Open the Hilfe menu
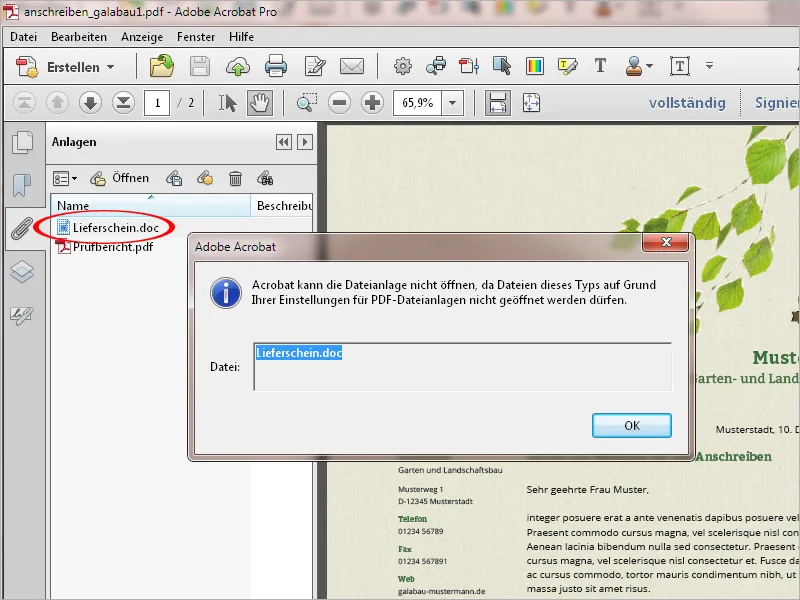 (241, 37)
